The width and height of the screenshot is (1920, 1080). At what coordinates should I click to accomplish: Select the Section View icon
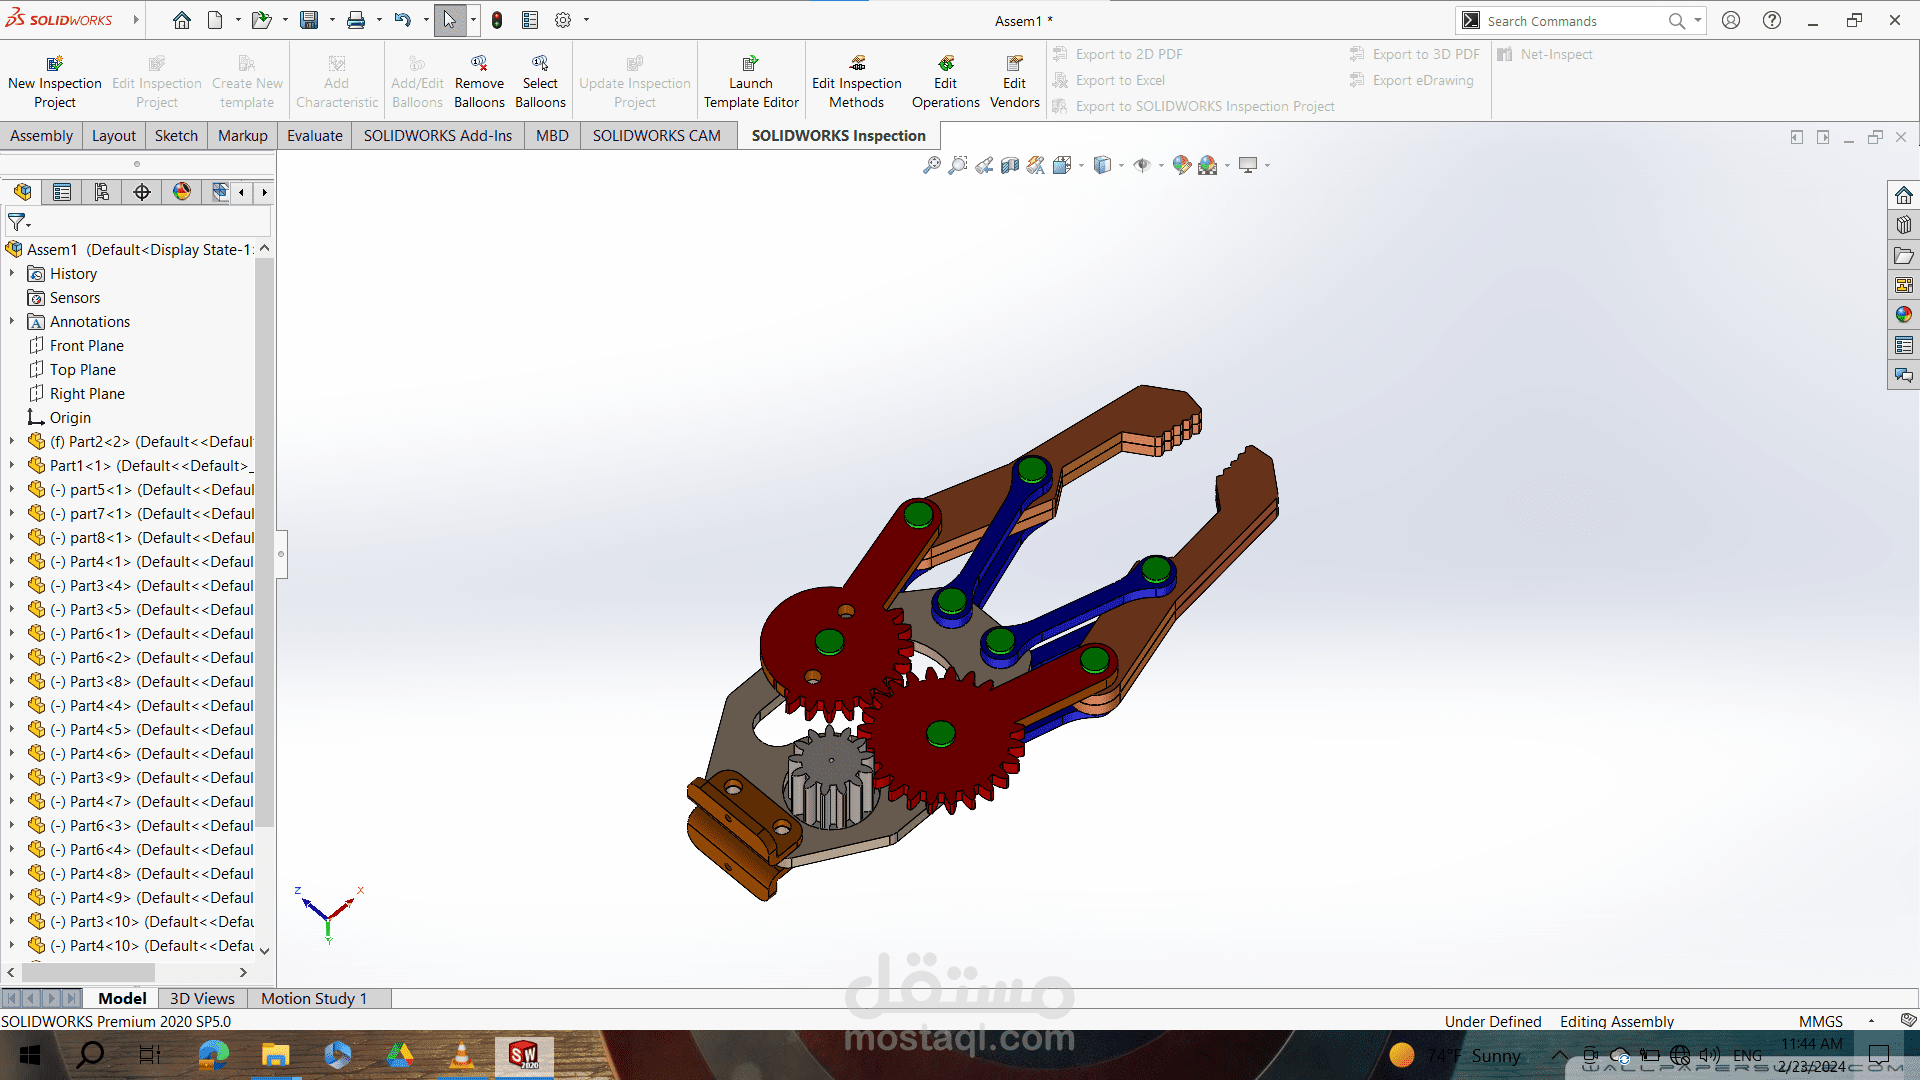coord(1010,165)
